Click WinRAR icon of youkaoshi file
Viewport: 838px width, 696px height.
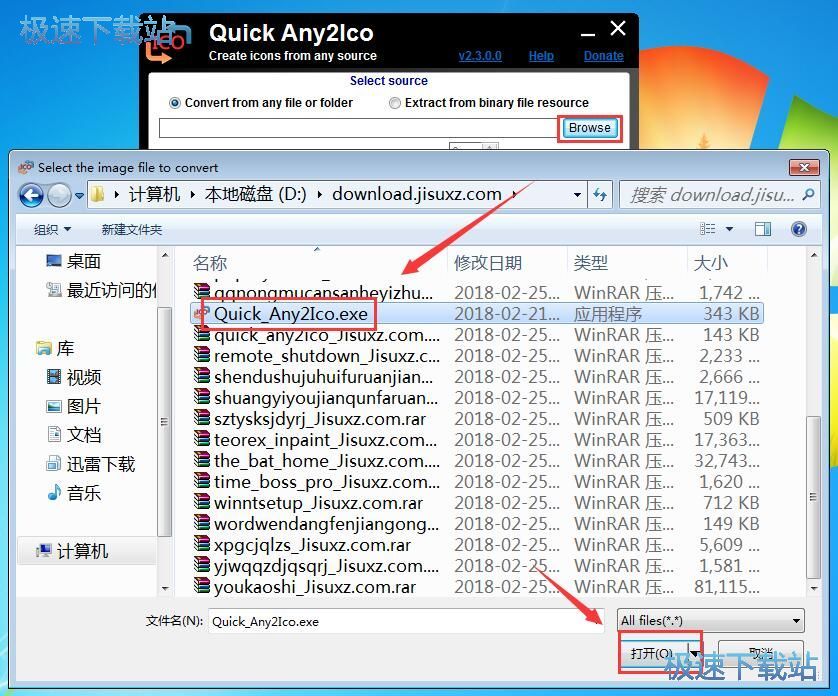pyautogui.click(x=201, y=585)
